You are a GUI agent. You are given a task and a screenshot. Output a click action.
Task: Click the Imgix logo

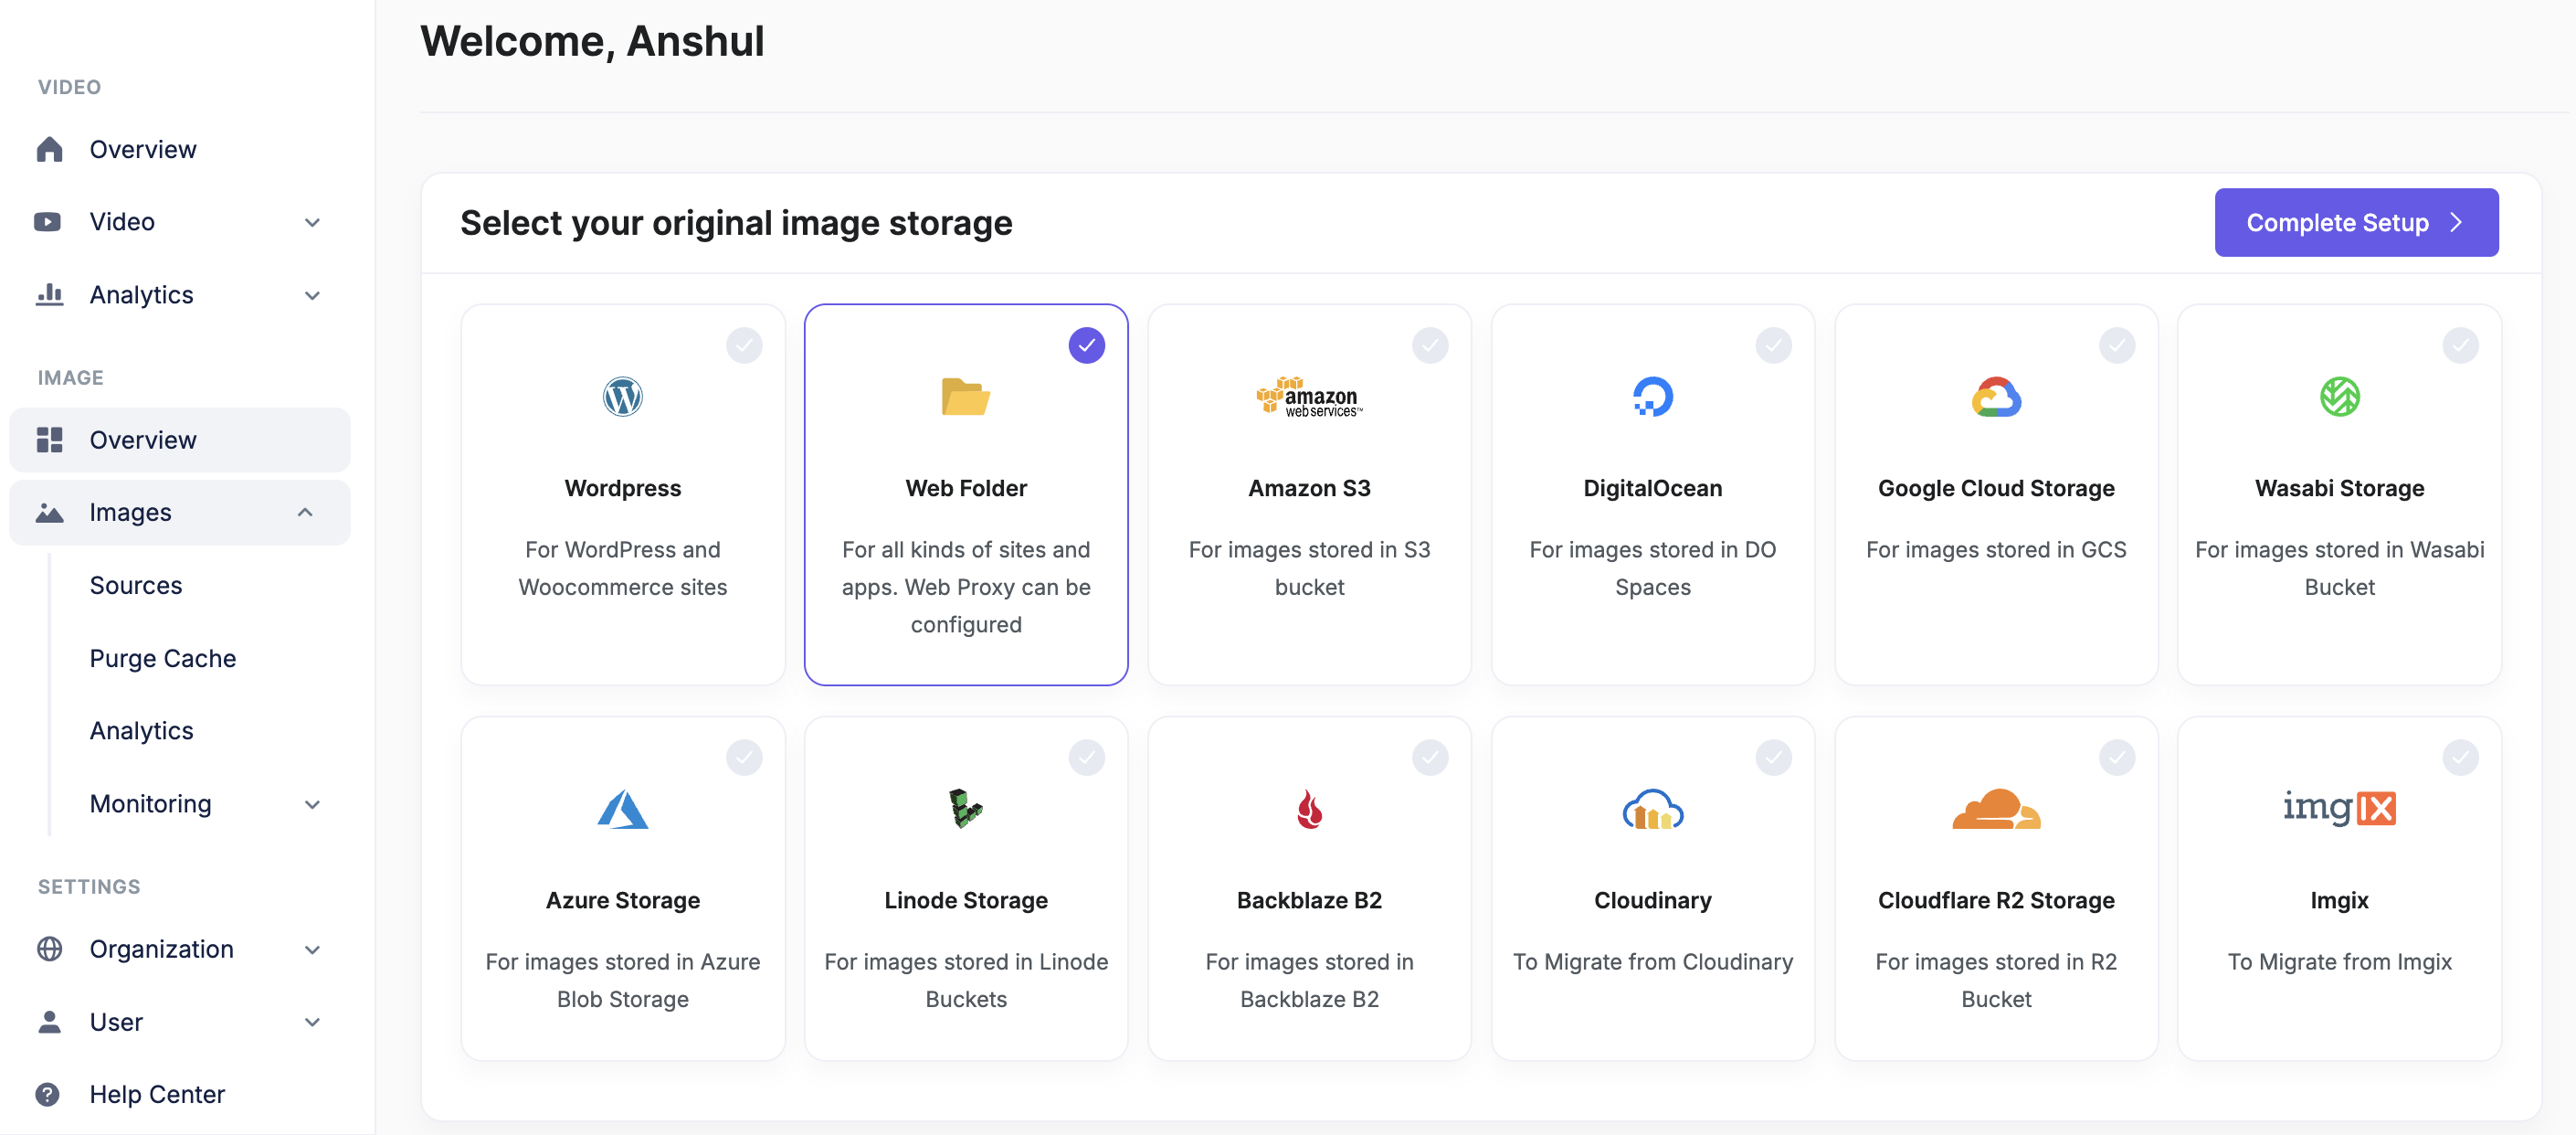[x=2339, y=807]
